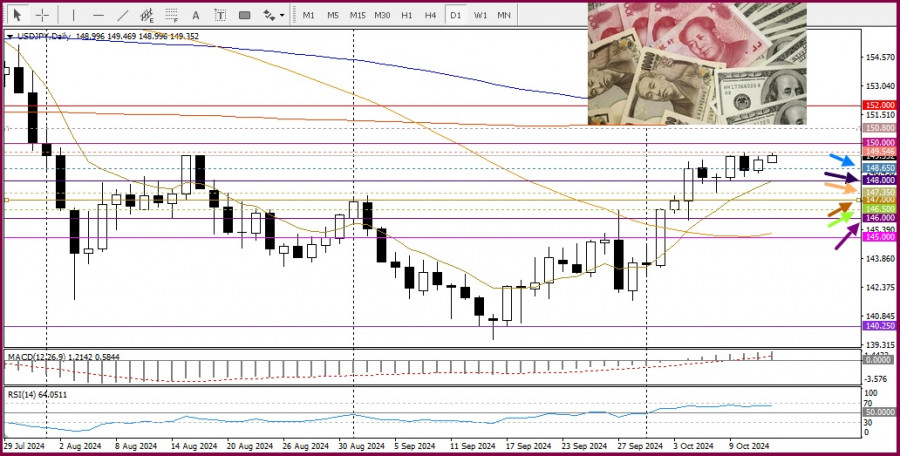Switch chart to H4 timeframe
Viewport: 900px width, 456px height.
tap(431, 15)
